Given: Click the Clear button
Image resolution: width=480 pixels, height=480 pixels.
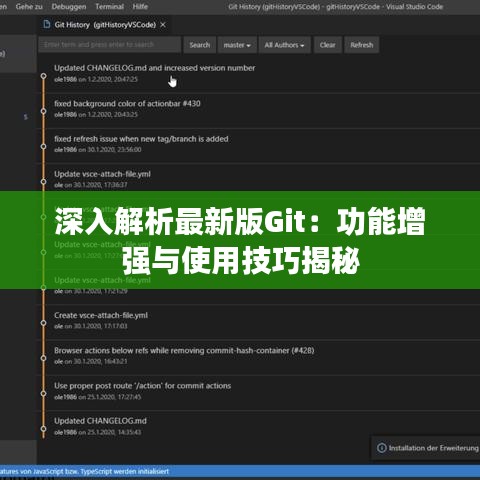Looking at the screenshot, I should click(327, 45).
